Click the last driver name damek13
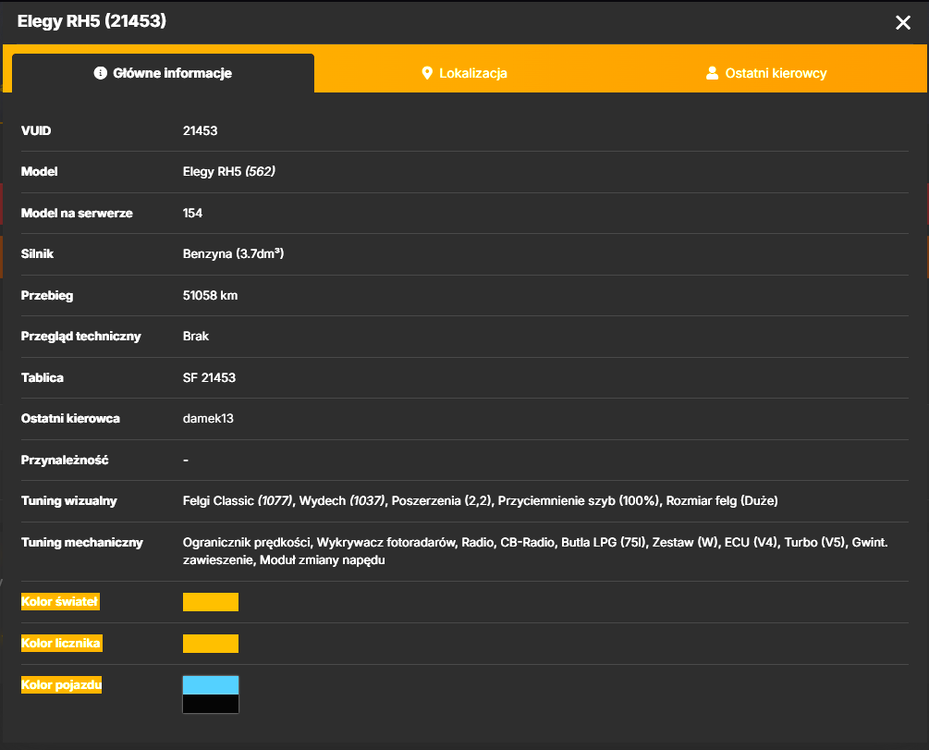Viewport: 929px width, 750px height. click(208, 418)
